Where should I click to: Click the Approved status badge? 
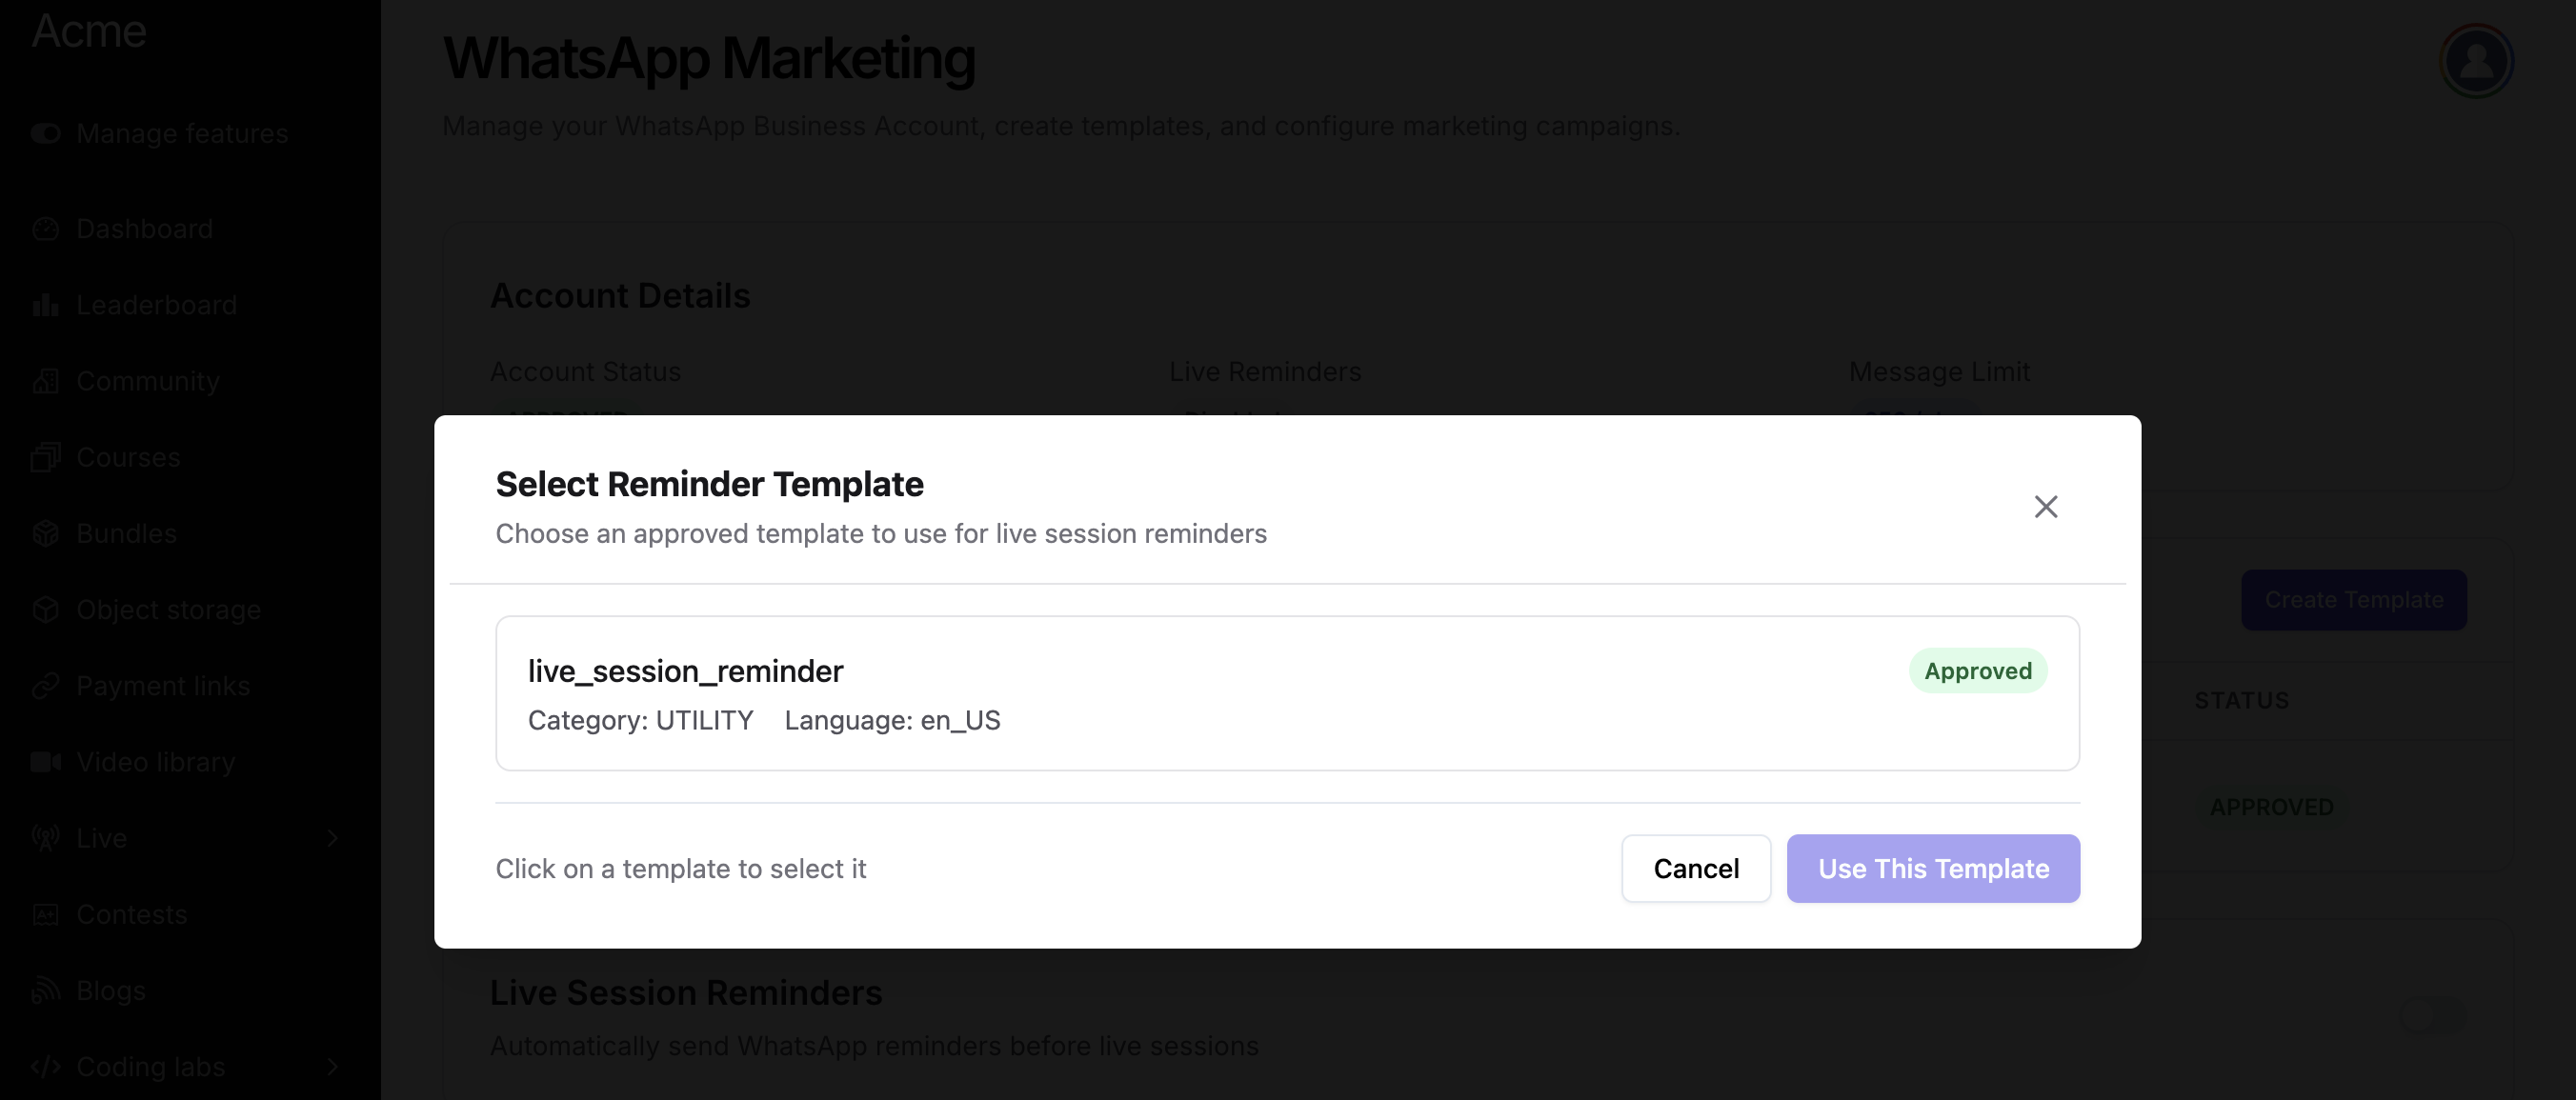[1977, 671]
